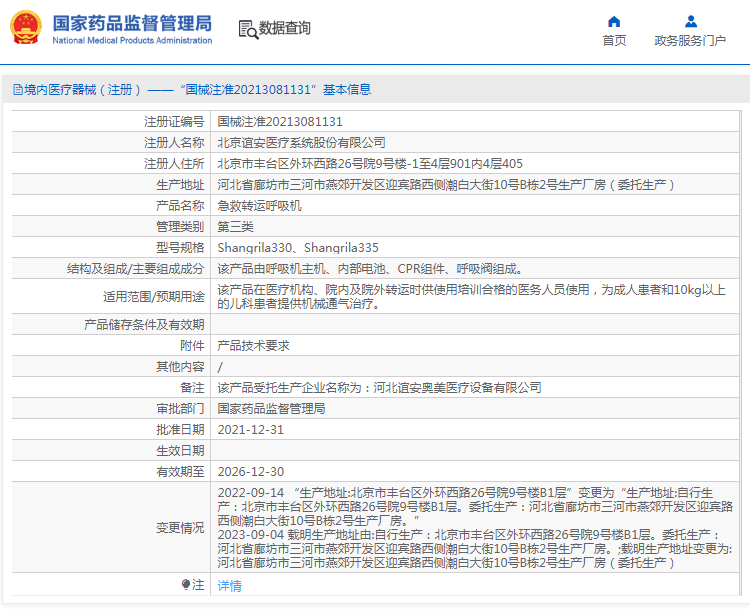The width and height of the screenshot is (750, 613).
Task: Click the 审批部门 label
Action: tap(180, 409)
